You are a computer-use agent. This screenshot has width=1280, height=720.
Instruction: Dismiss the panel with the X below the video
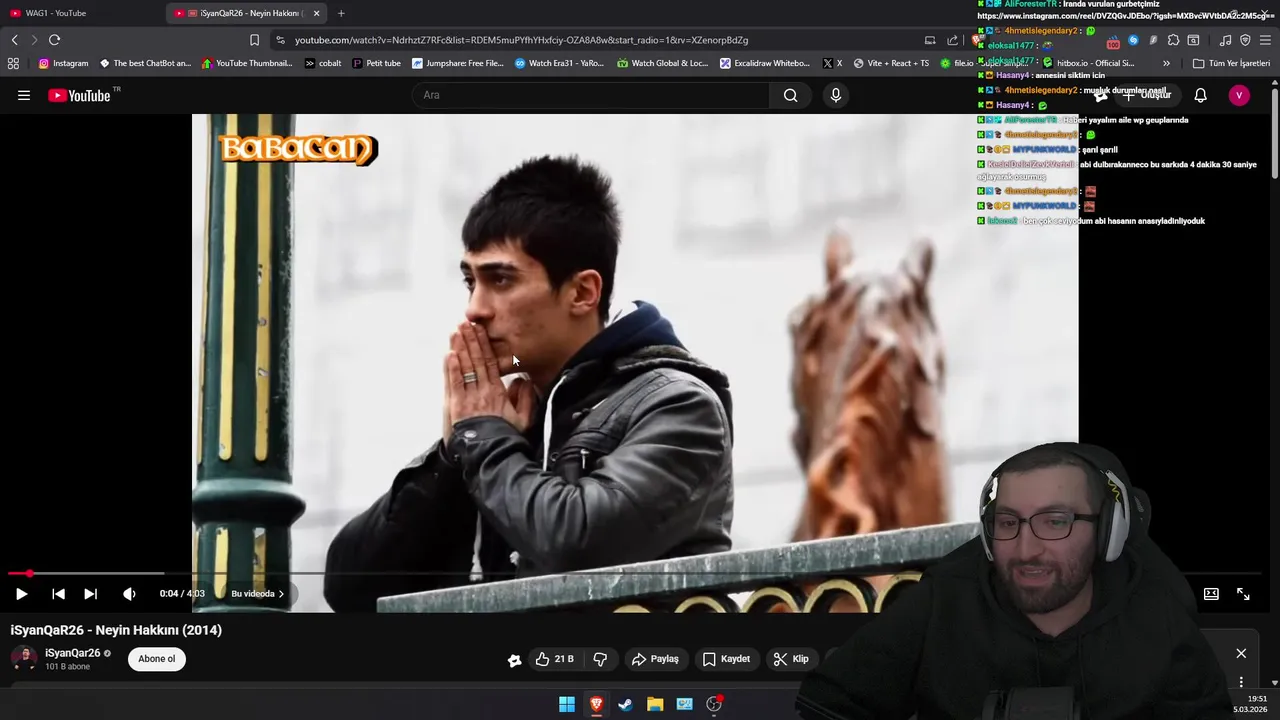click(1241, 653)
